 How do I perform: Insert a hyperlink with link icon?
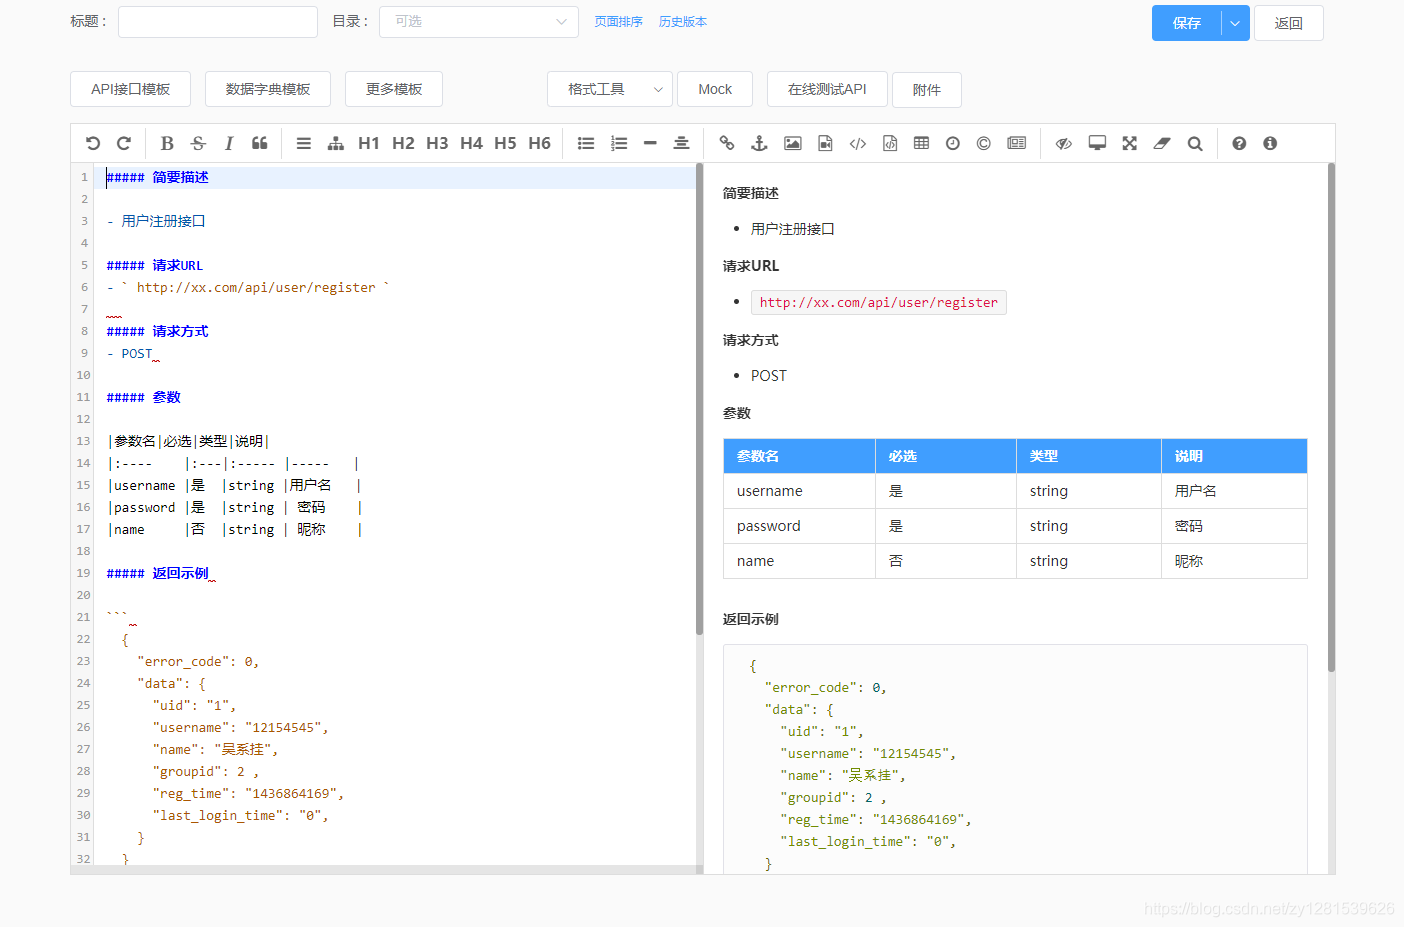pos(727,143)
